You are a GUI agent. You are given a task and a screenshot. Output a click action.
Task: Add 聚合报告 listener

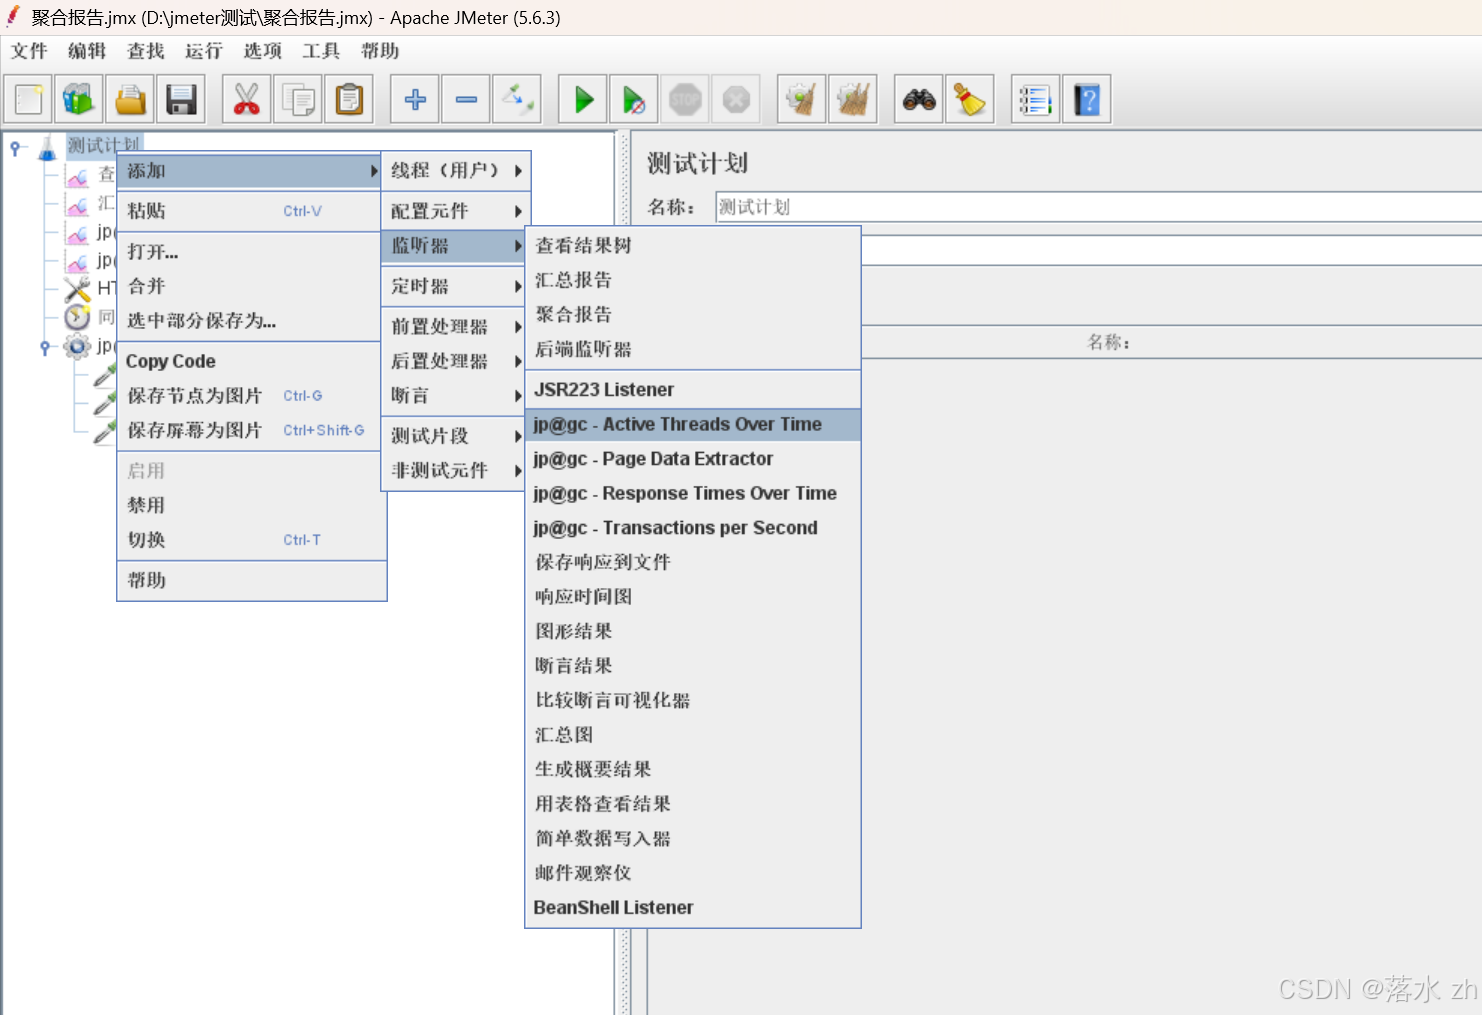coord(693,315)
